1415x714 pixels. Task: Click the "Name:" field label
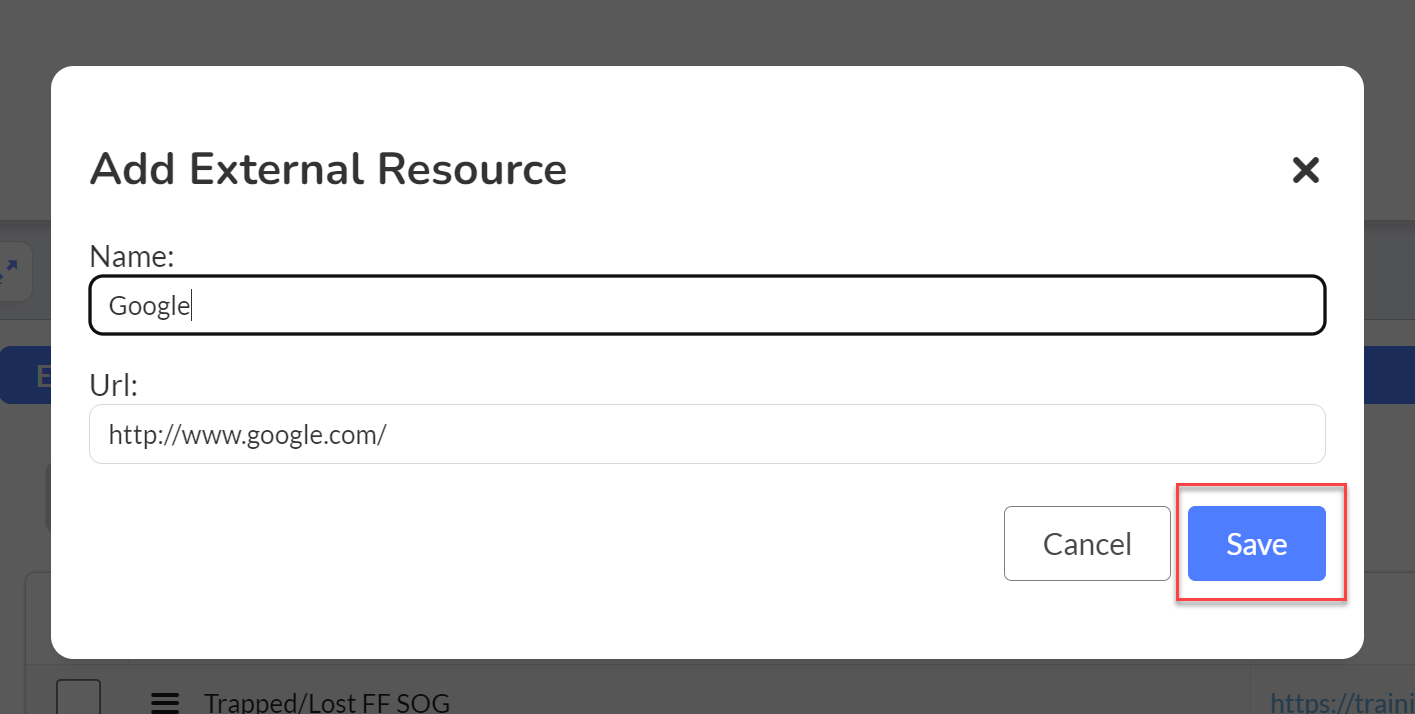click(132, 257)
